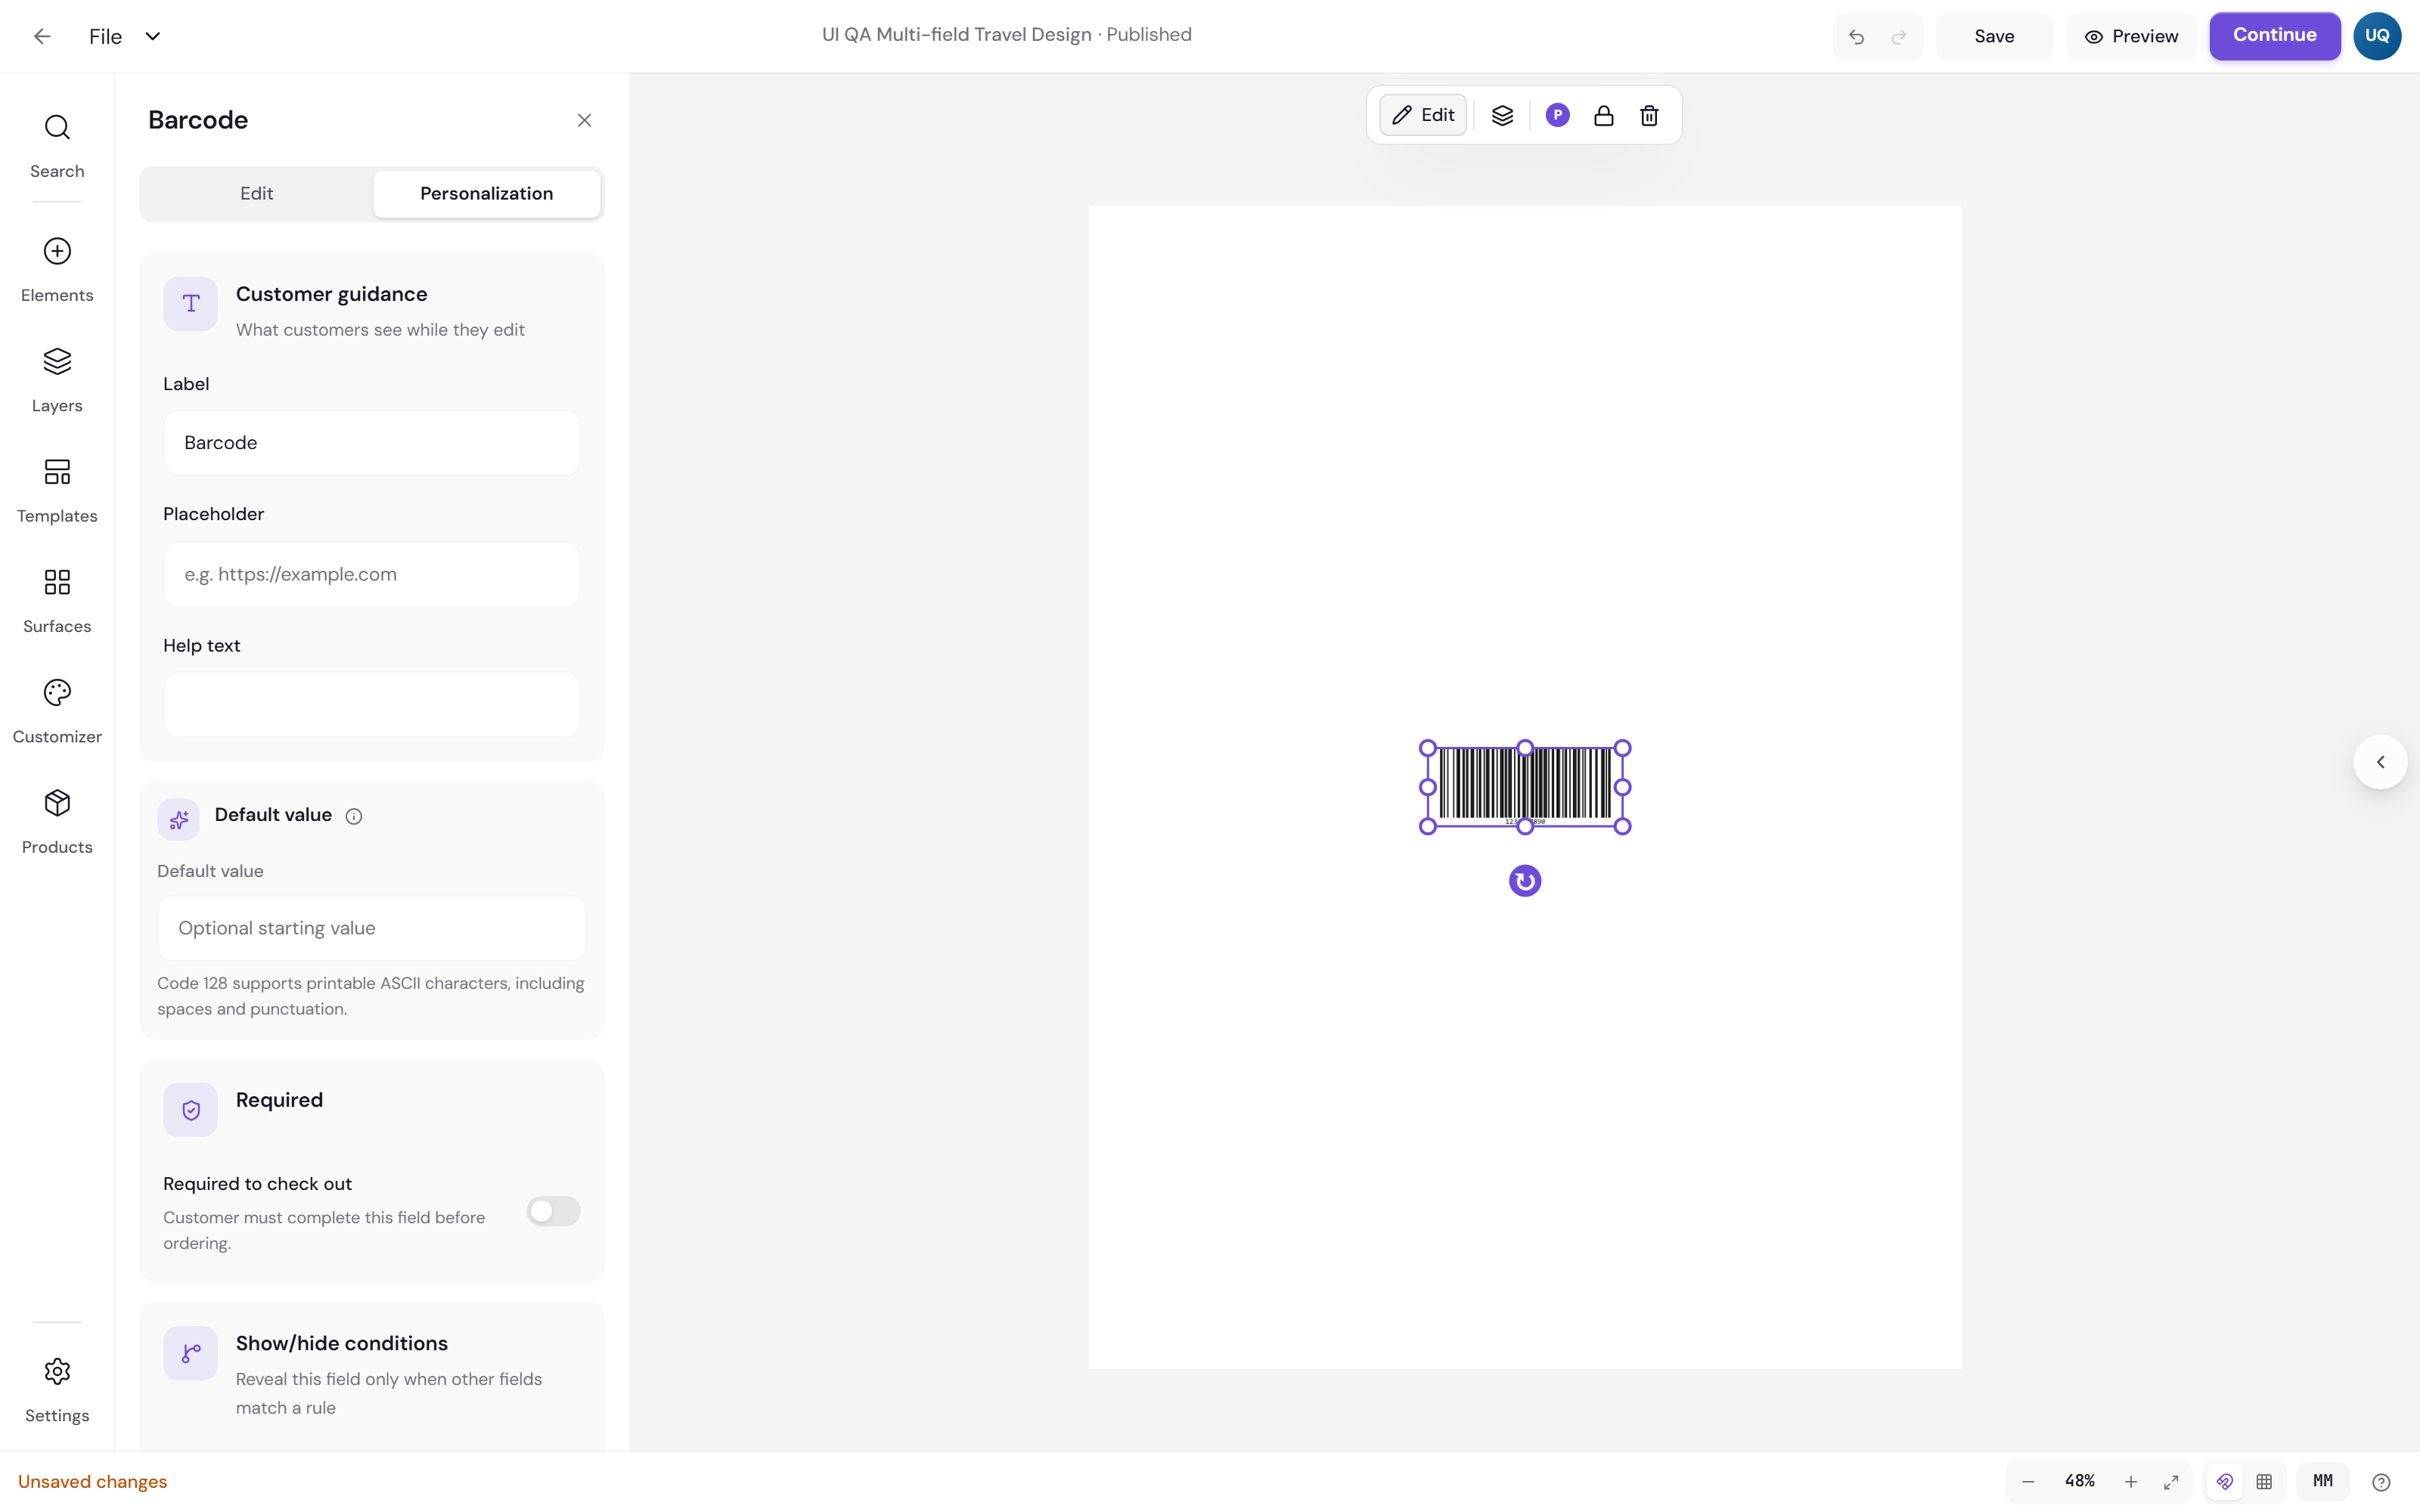The height and width of the screenshot is (1512, 2420).
Task: Lock the selected barcode element
Action: click(x=1603, y=115)
